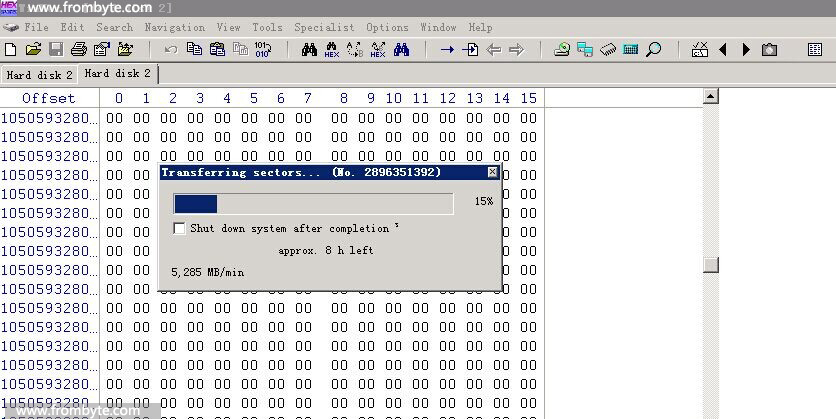Open the Navigation menu
This screenshot has height=419, width=836.
click(x=174, y=27)
